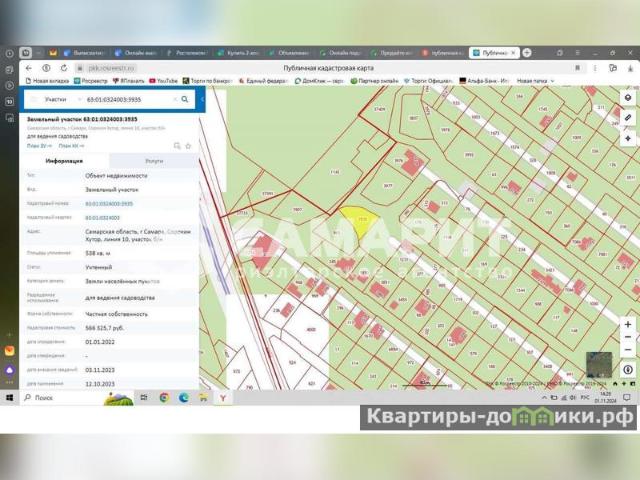The width and height of the screenshot is (640, 480).
Task: Open the Альфа-Банк bookmark
Action: click(484, 81)
